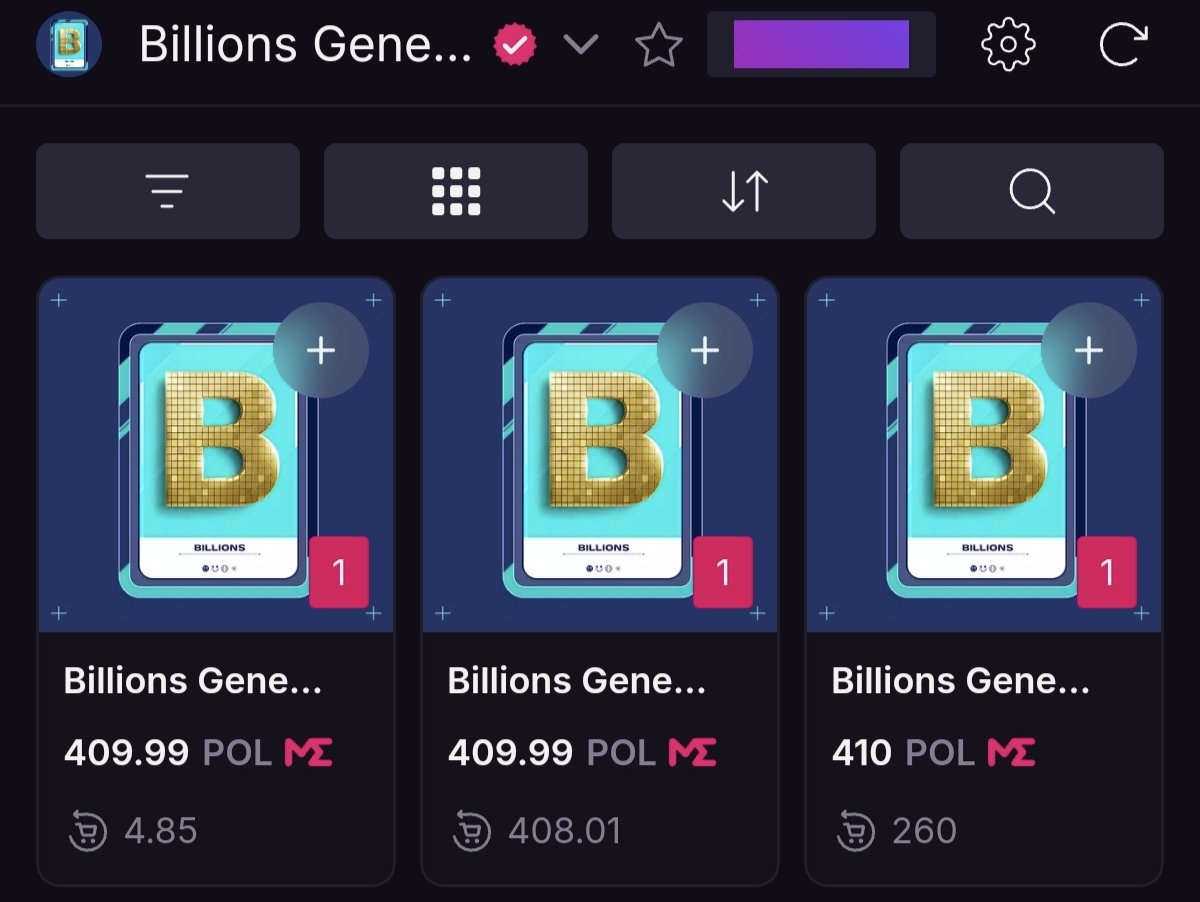Click the pink verified badge
This screenshot has width=1200, height=902.
point(515,44)
